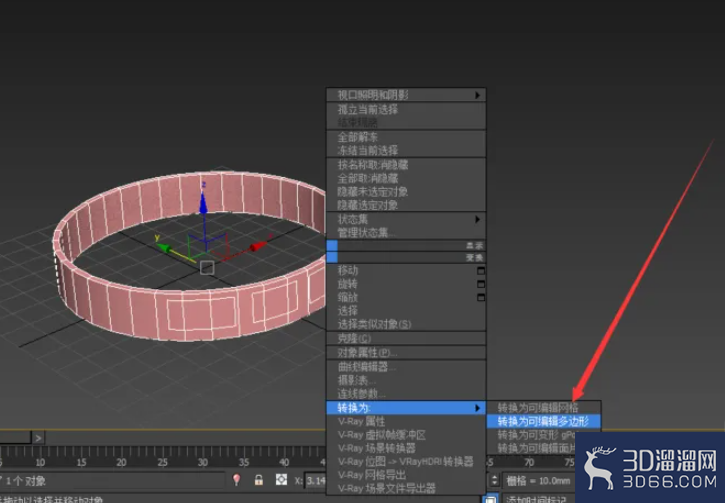Expand 状态集 submenu
This screenshot has height=503, width=725.
[x=406, y=219]
